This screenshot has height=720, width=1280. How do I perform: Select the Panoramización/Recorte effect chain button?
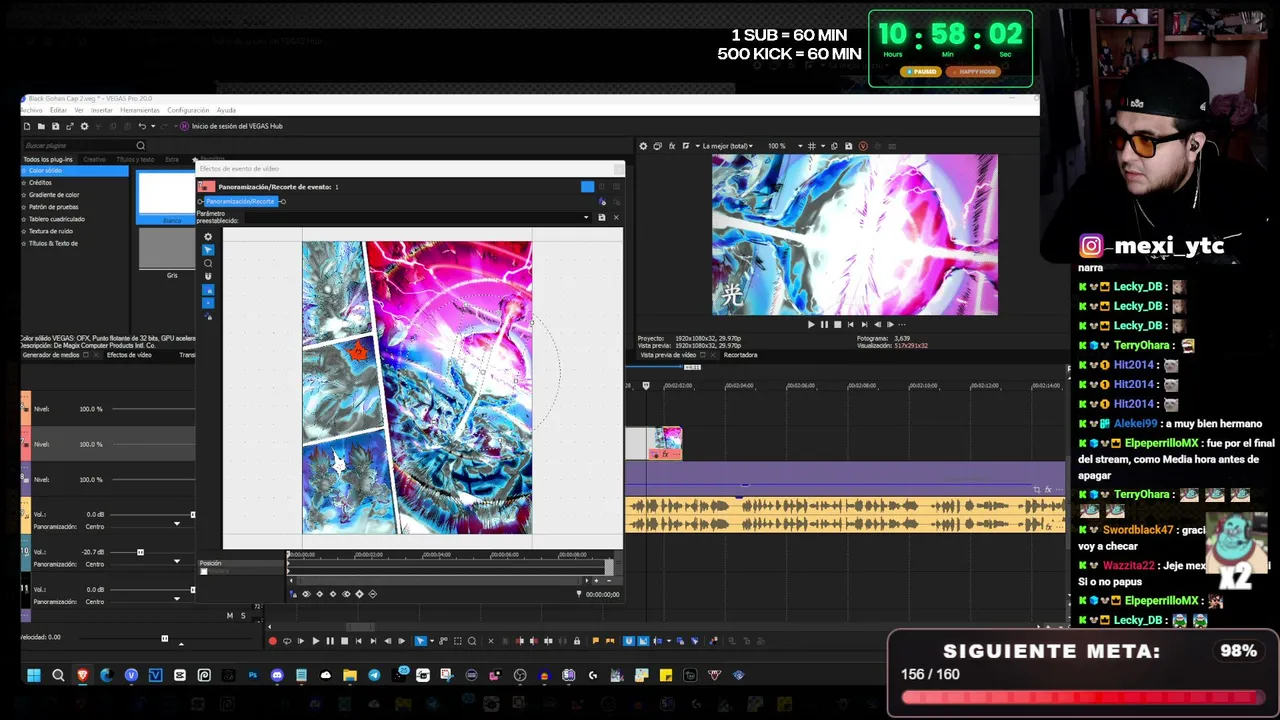pyautogui.click(x=239, y=201)
